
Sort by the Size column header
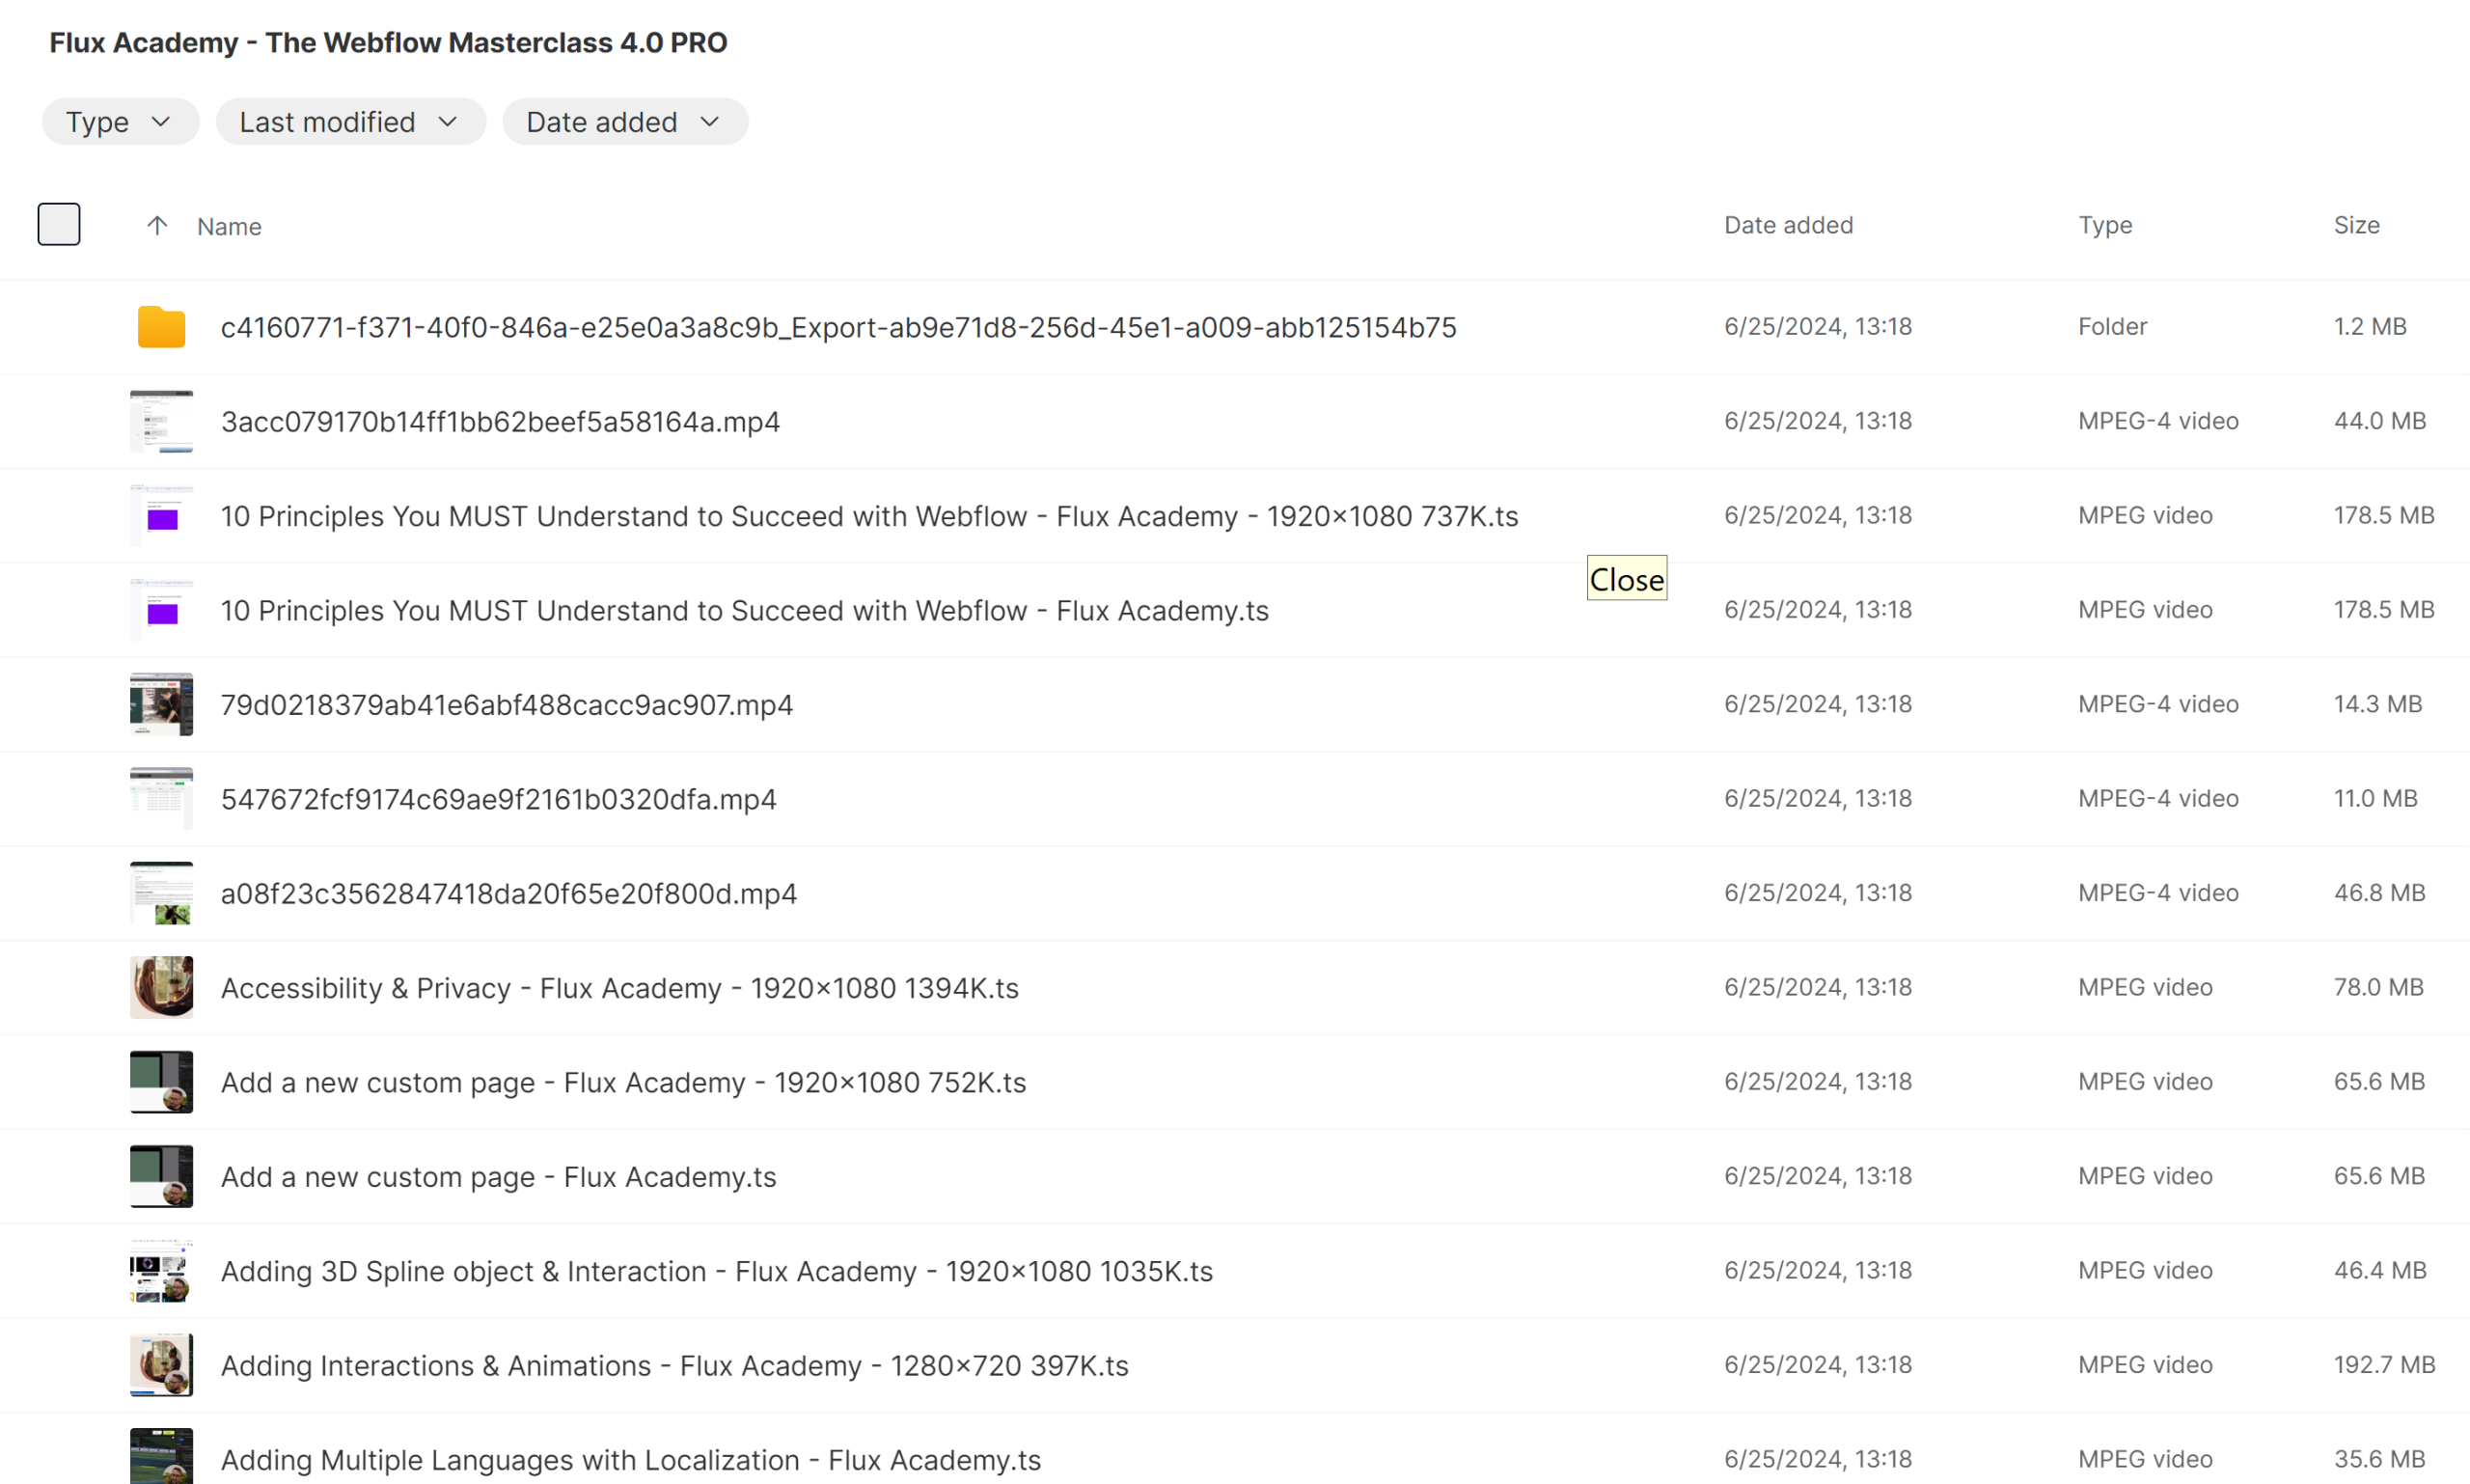pyautogui.click(x=2355, y=226)
